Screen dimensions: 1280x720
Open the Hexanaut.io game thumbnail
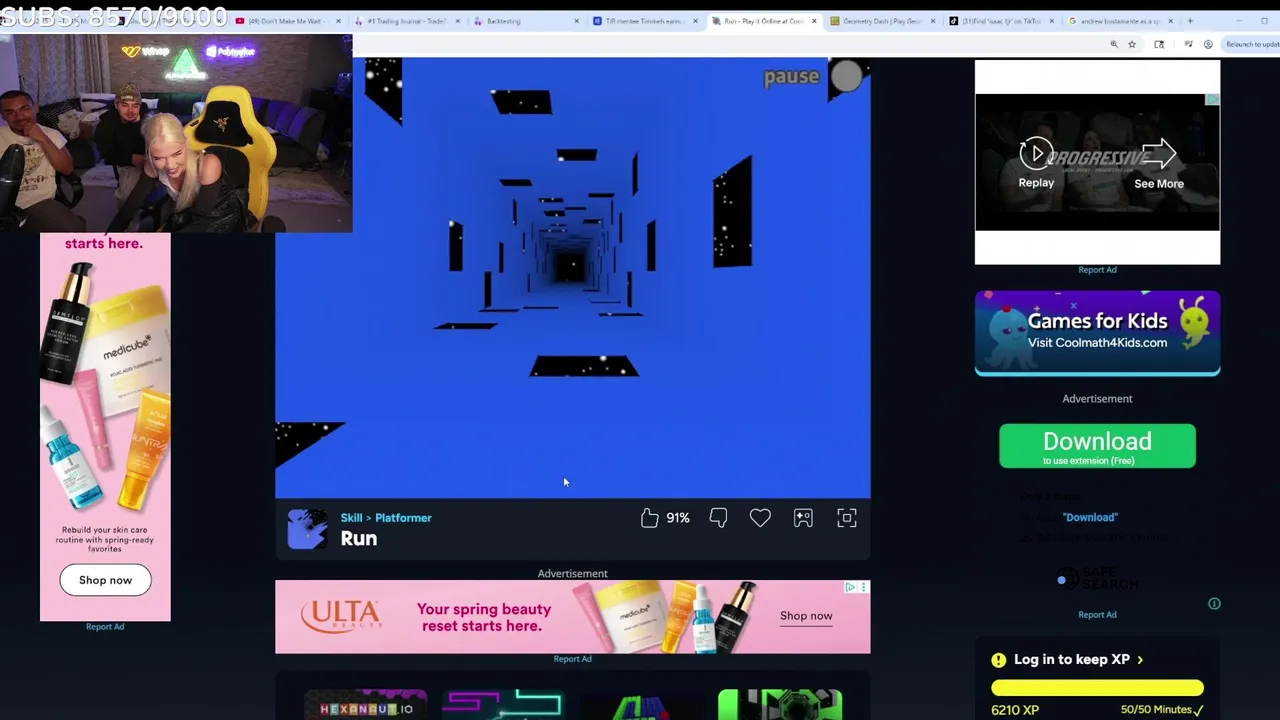click(365, 705)
